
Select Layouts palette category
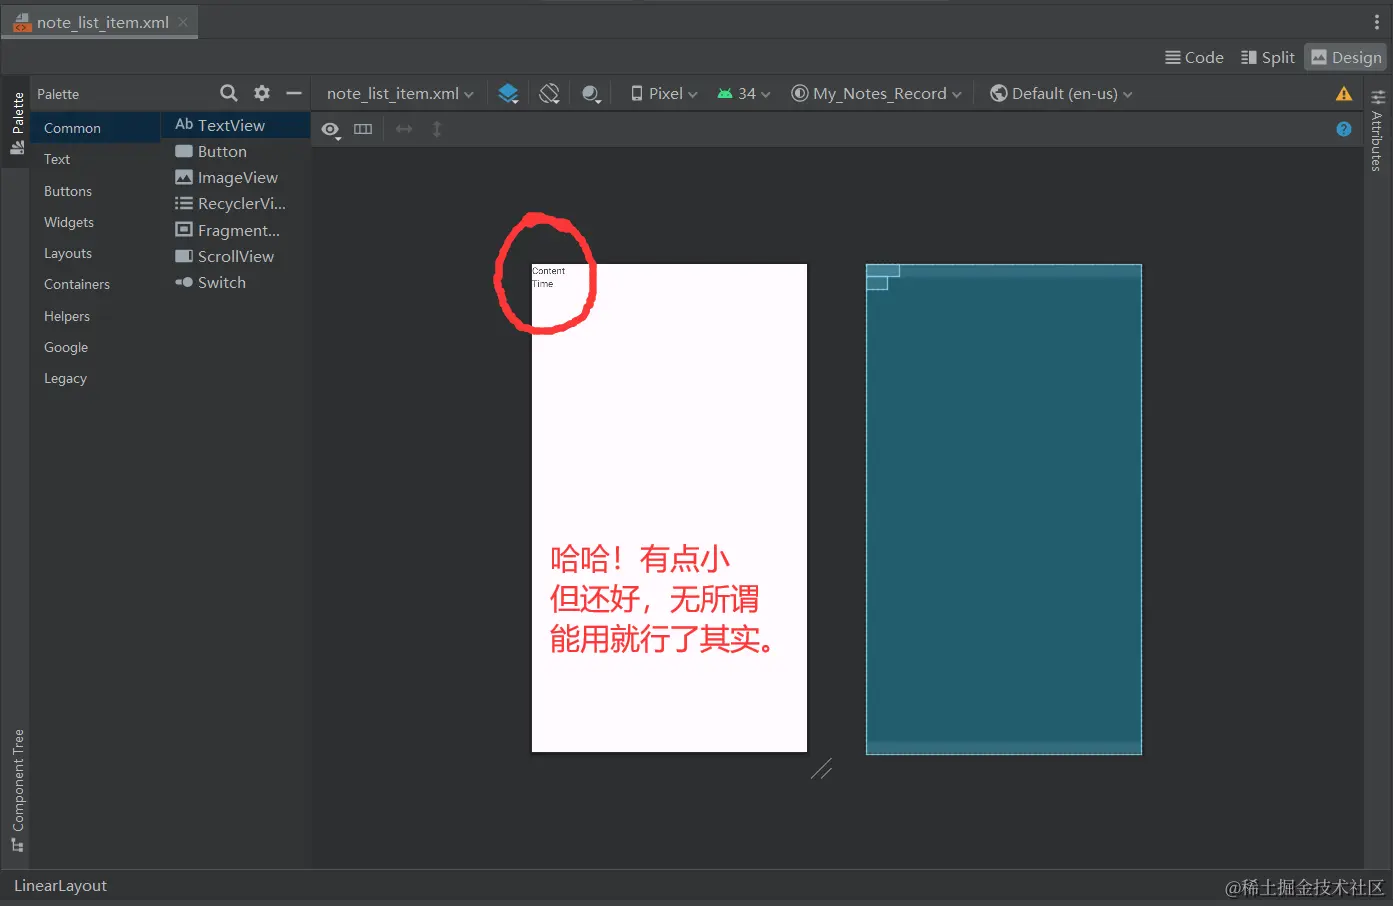click(95, 253)
